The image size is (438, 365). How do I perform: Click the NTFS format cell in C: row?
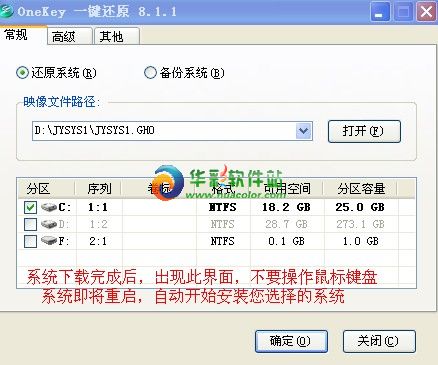(223, 207)
